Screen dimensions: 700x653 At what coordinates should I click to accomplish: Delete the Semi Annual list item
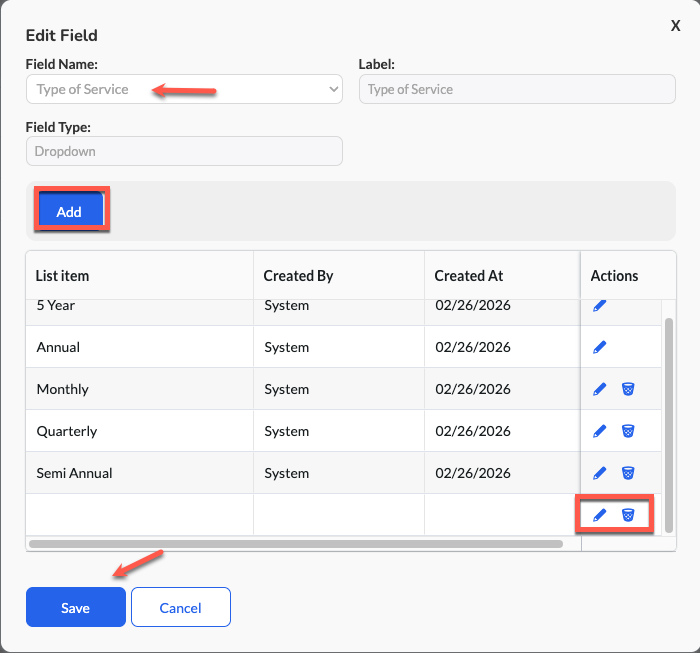point(628,473)
